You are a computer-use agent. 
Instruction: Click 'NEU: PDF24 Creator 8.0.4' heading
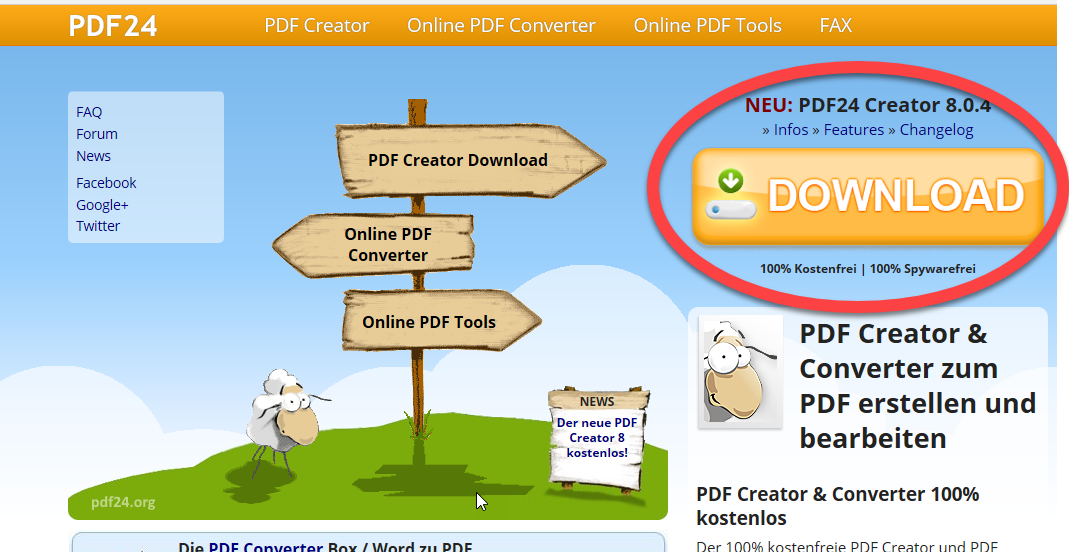(x=868, y=105)
